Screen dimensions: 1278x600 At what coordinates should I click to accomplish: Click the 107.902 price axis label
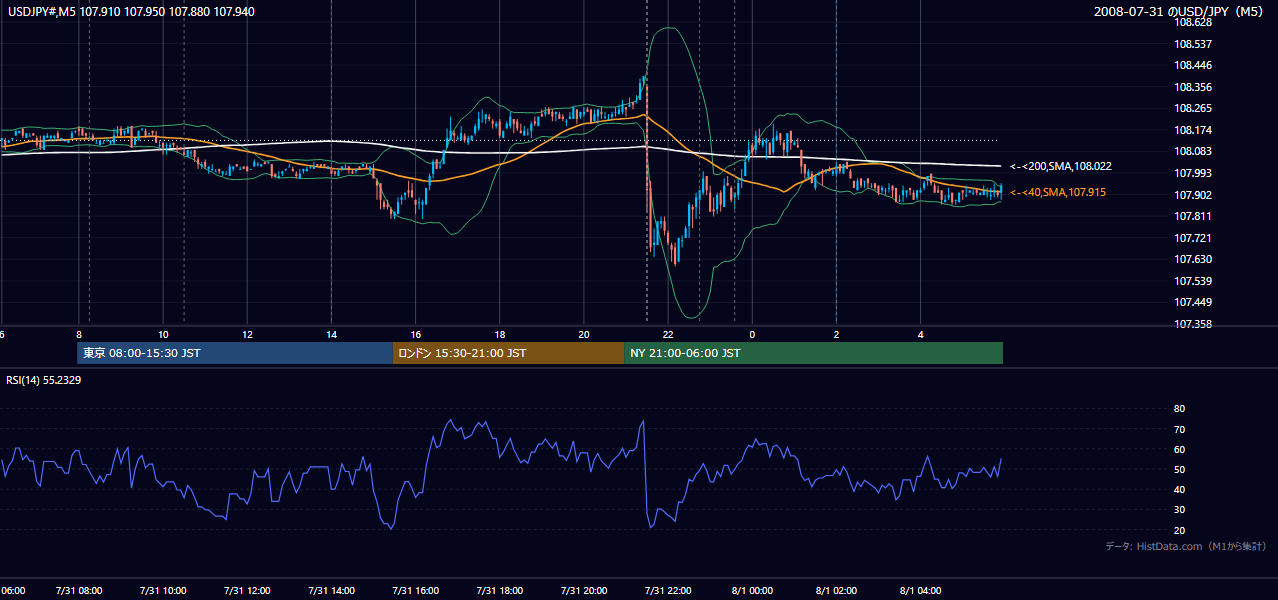click(x=1194, y=195)
